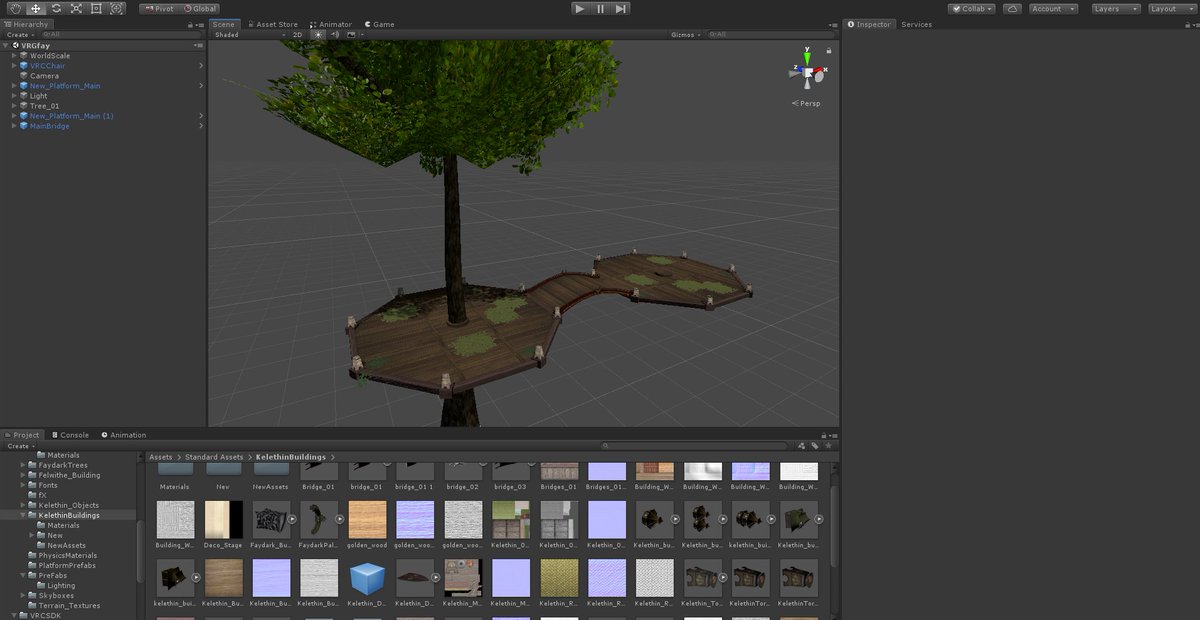This screenshot has height=620, width=1200.
Task: Open the Project search by label filter
Action: click(815, 446)
